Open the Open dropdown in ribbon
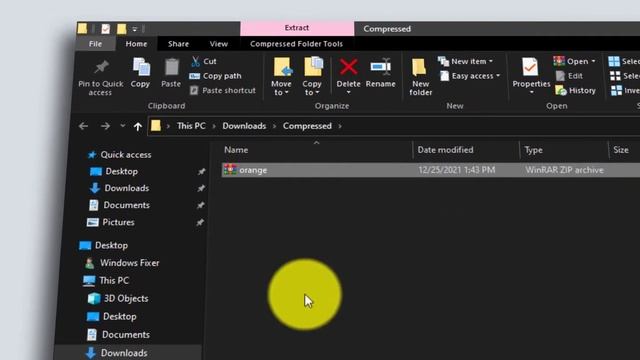This screenshot has width=640, height=360. [x=575, y=61]
